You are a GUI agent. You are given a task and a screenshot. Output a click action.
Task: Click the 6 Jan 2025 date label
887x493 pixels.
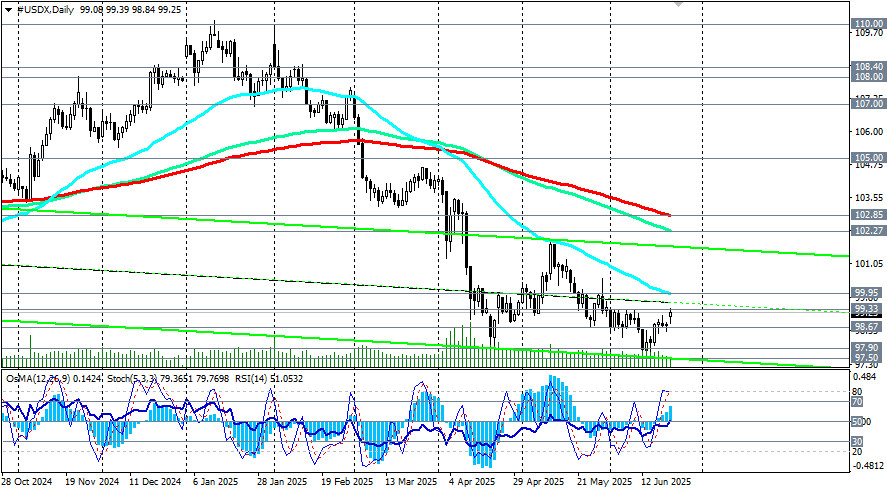tap(216, 482)
